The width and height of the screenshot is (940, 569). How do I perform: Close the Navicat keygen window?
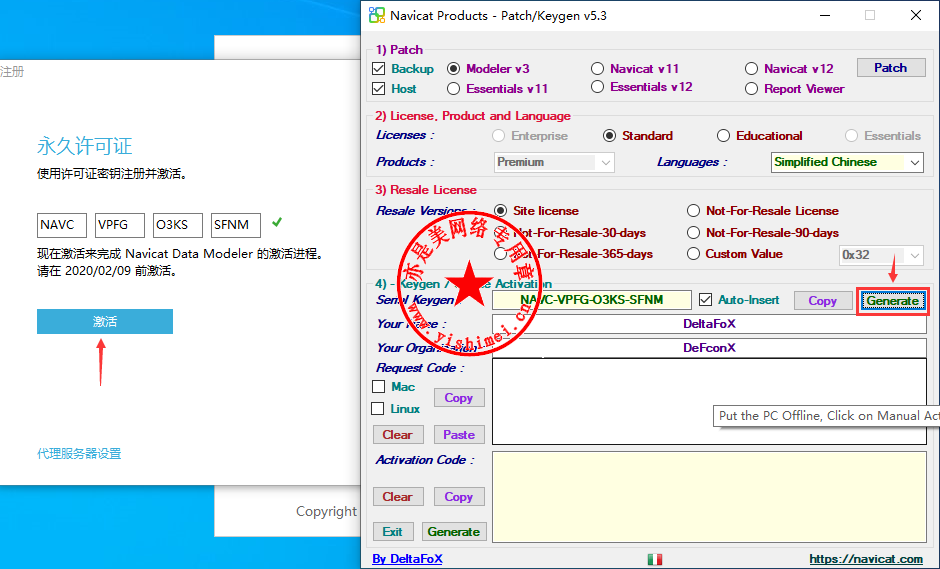[x=915, y=16]
